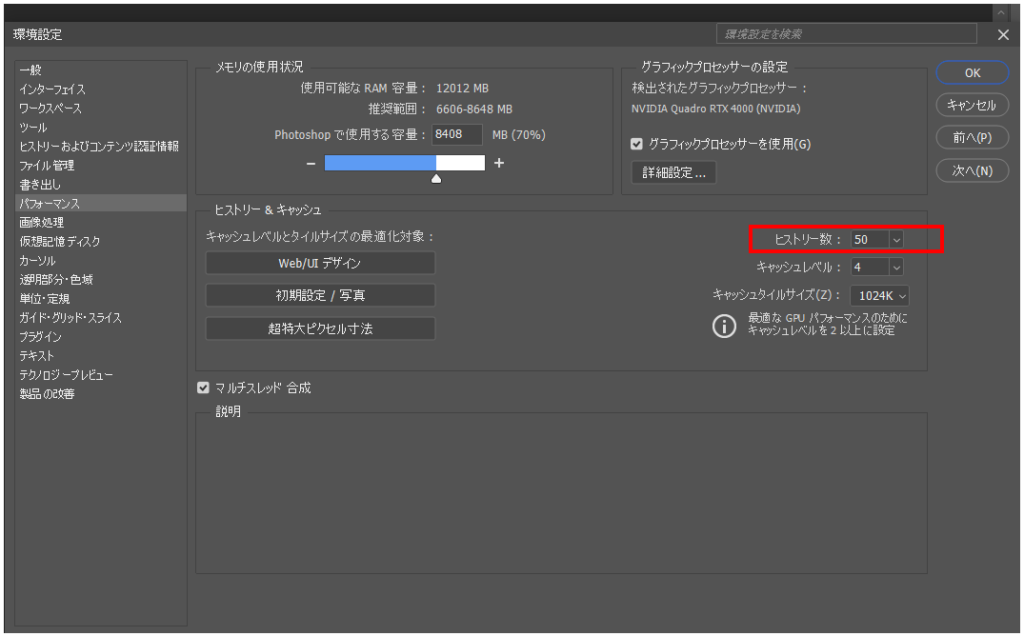This screenshot has height=636, width=1024.
Task: Click the ヒストリー数 value field showing 50
Action: click(x=870, y=240)
